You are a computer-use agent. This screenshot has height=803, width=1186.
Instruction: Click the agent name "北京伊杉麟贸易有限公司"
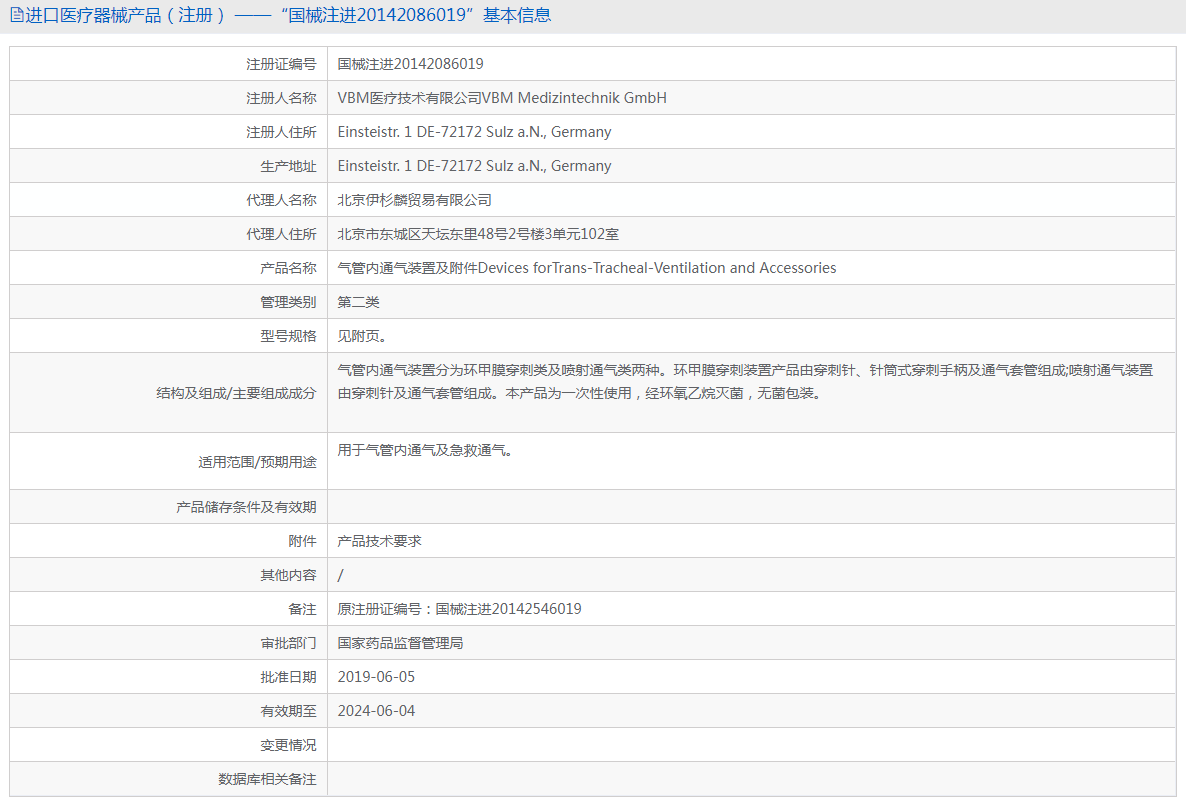(414, 200)
